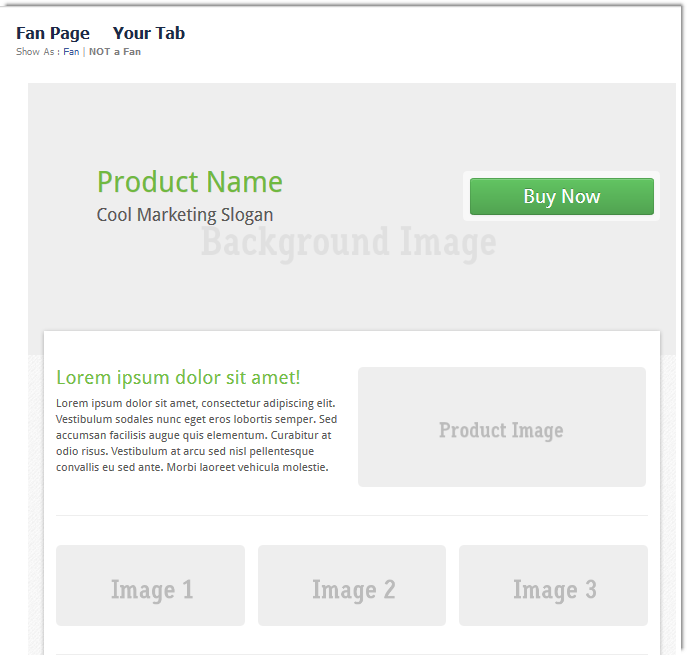The height and width of the screenshot is (655, 687).
Task: Click the Background Image watermark text
Action: coord(349,243)
